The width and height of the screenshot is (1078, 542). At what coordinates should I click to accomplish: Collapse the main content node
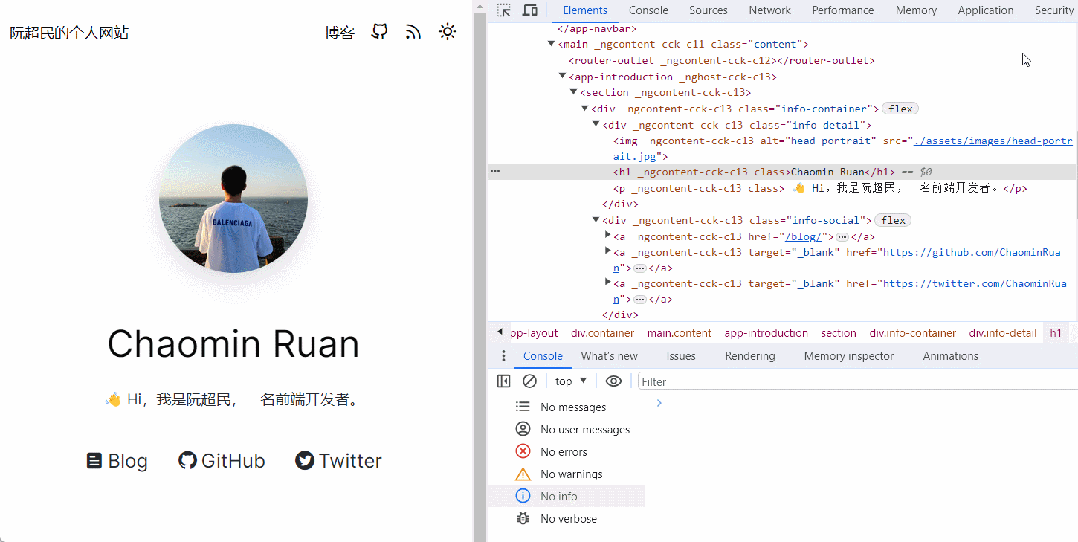coord(551,44)
